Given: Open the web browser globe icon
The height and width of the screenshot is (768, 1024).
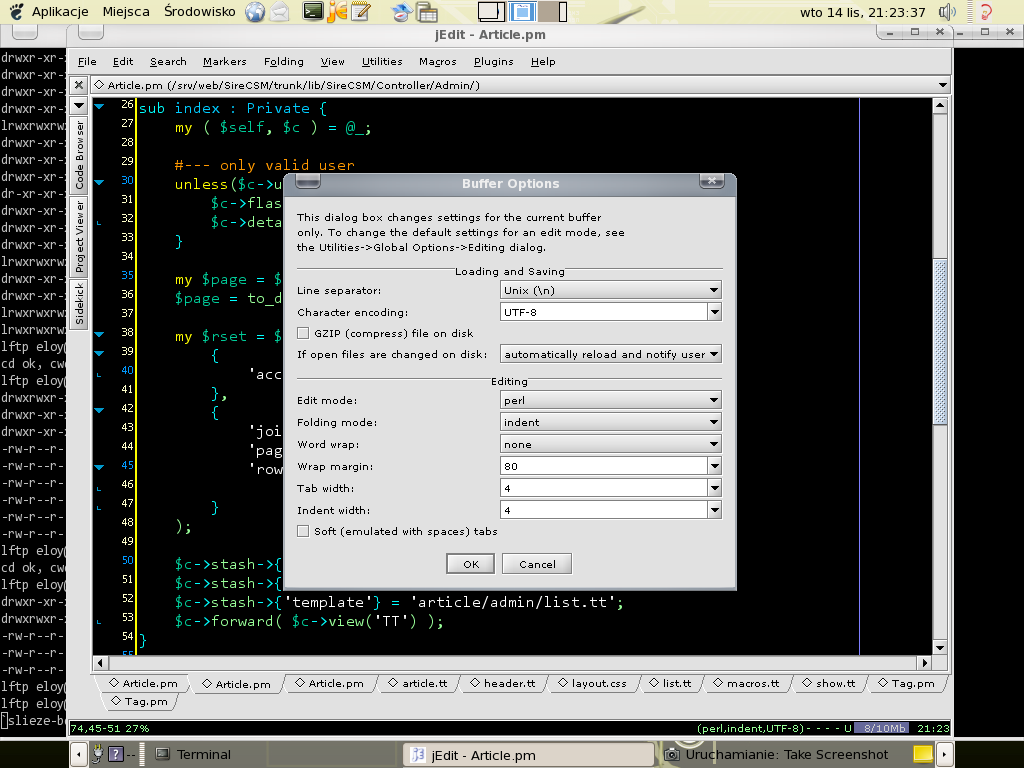Looking at the screenshot, I should coord(255,12).
